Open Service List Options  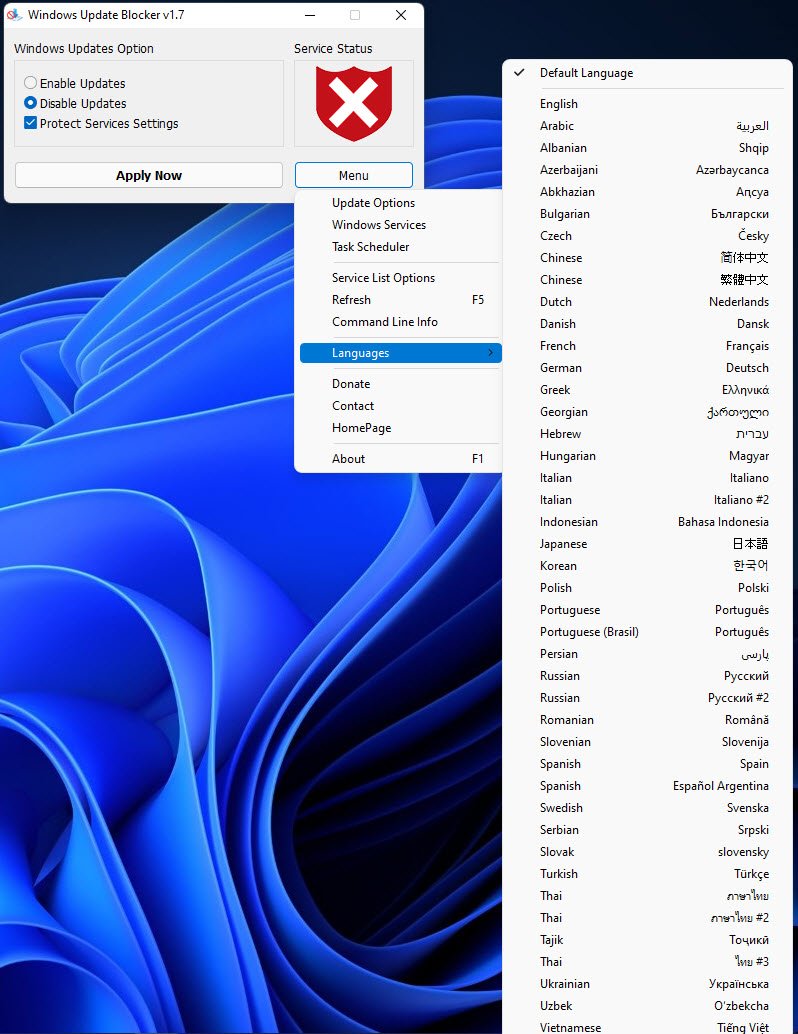coord(398,278)
